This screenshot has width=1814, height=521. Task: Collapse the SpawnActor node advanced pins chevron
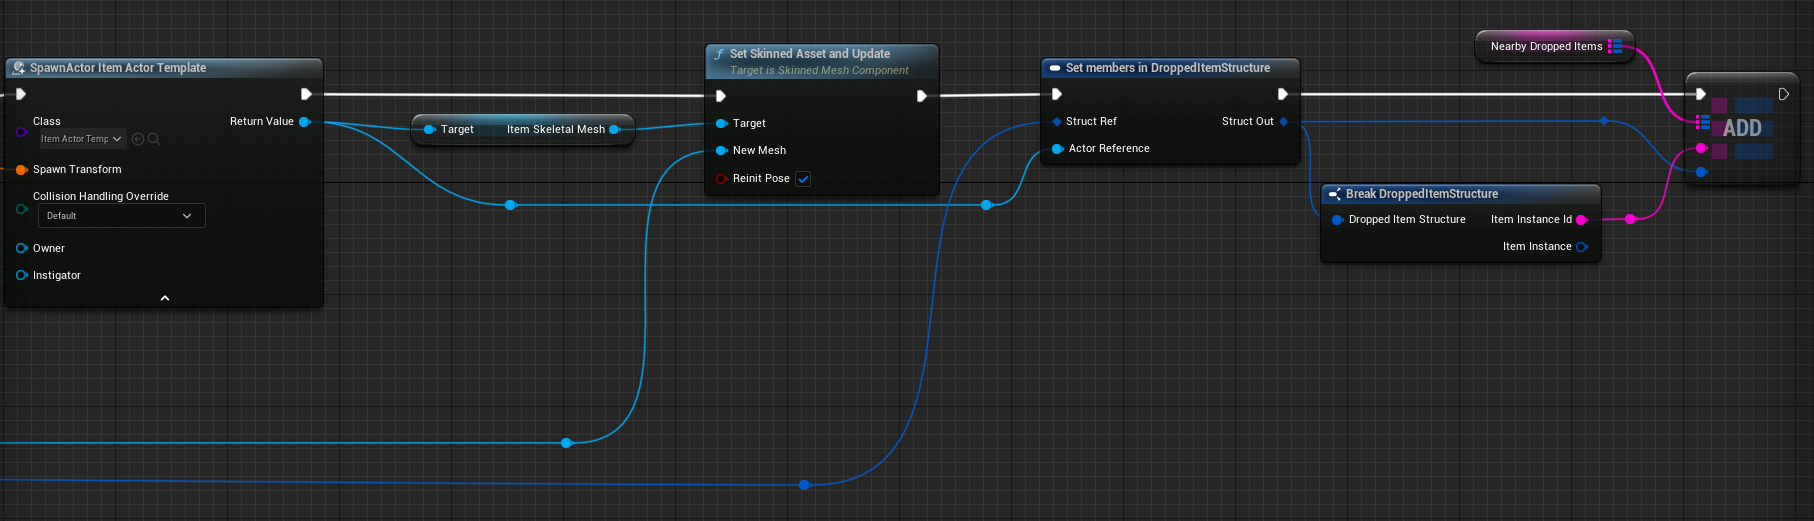coord(165,298)
